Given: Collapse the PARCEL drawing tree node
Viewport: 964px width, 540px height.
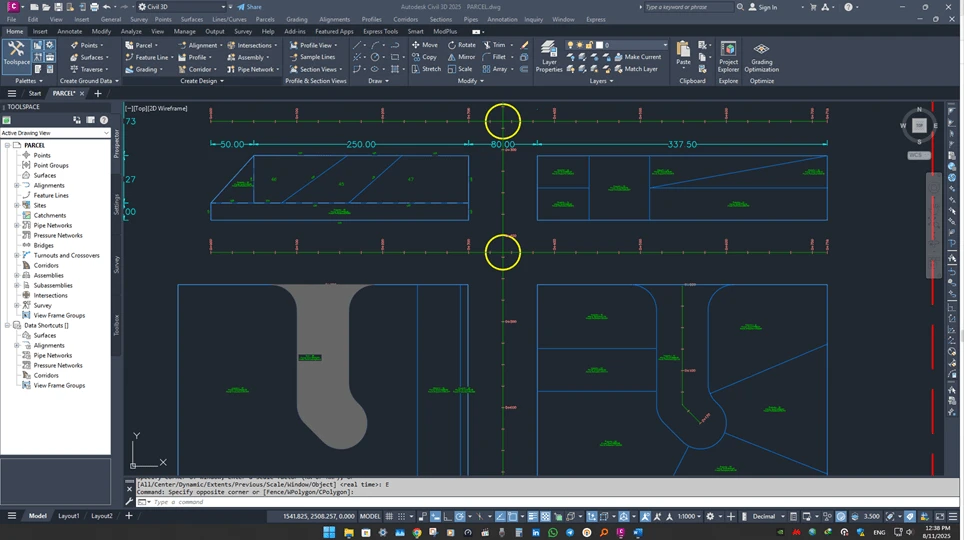Looking at the screenshot, I should [7, 145].
